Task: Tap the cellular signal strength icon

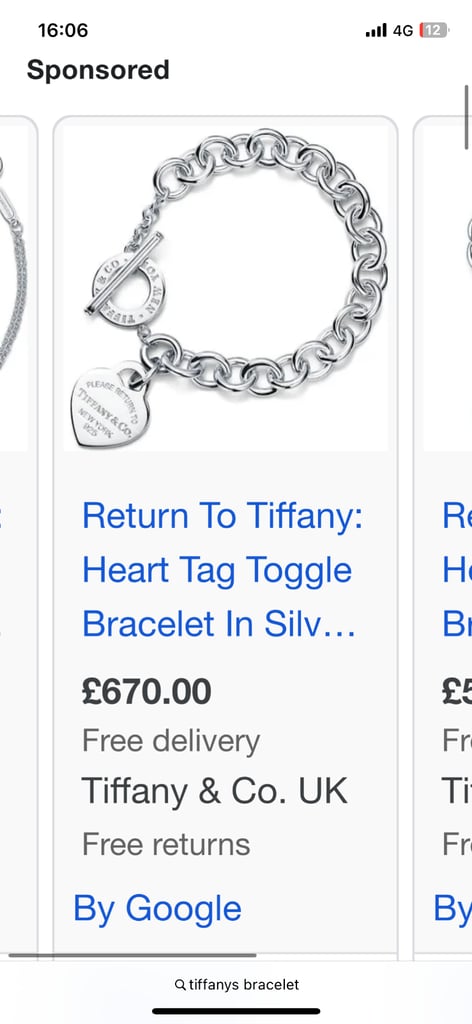Action: 376,30
